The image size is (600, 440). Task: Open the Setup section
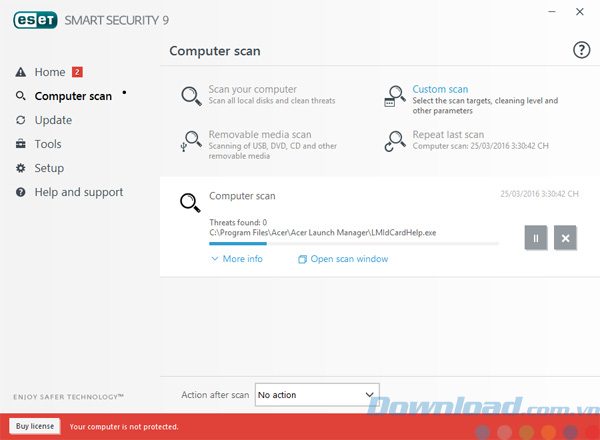pos(49,168)
